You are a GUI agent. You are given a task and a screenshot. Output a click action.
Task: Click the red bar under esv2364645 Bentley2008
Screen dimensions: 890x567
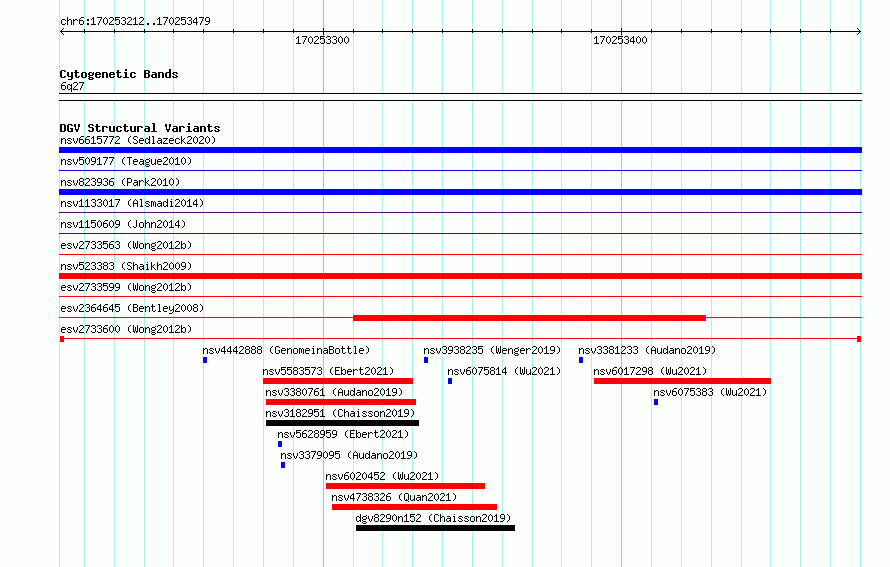530,318
